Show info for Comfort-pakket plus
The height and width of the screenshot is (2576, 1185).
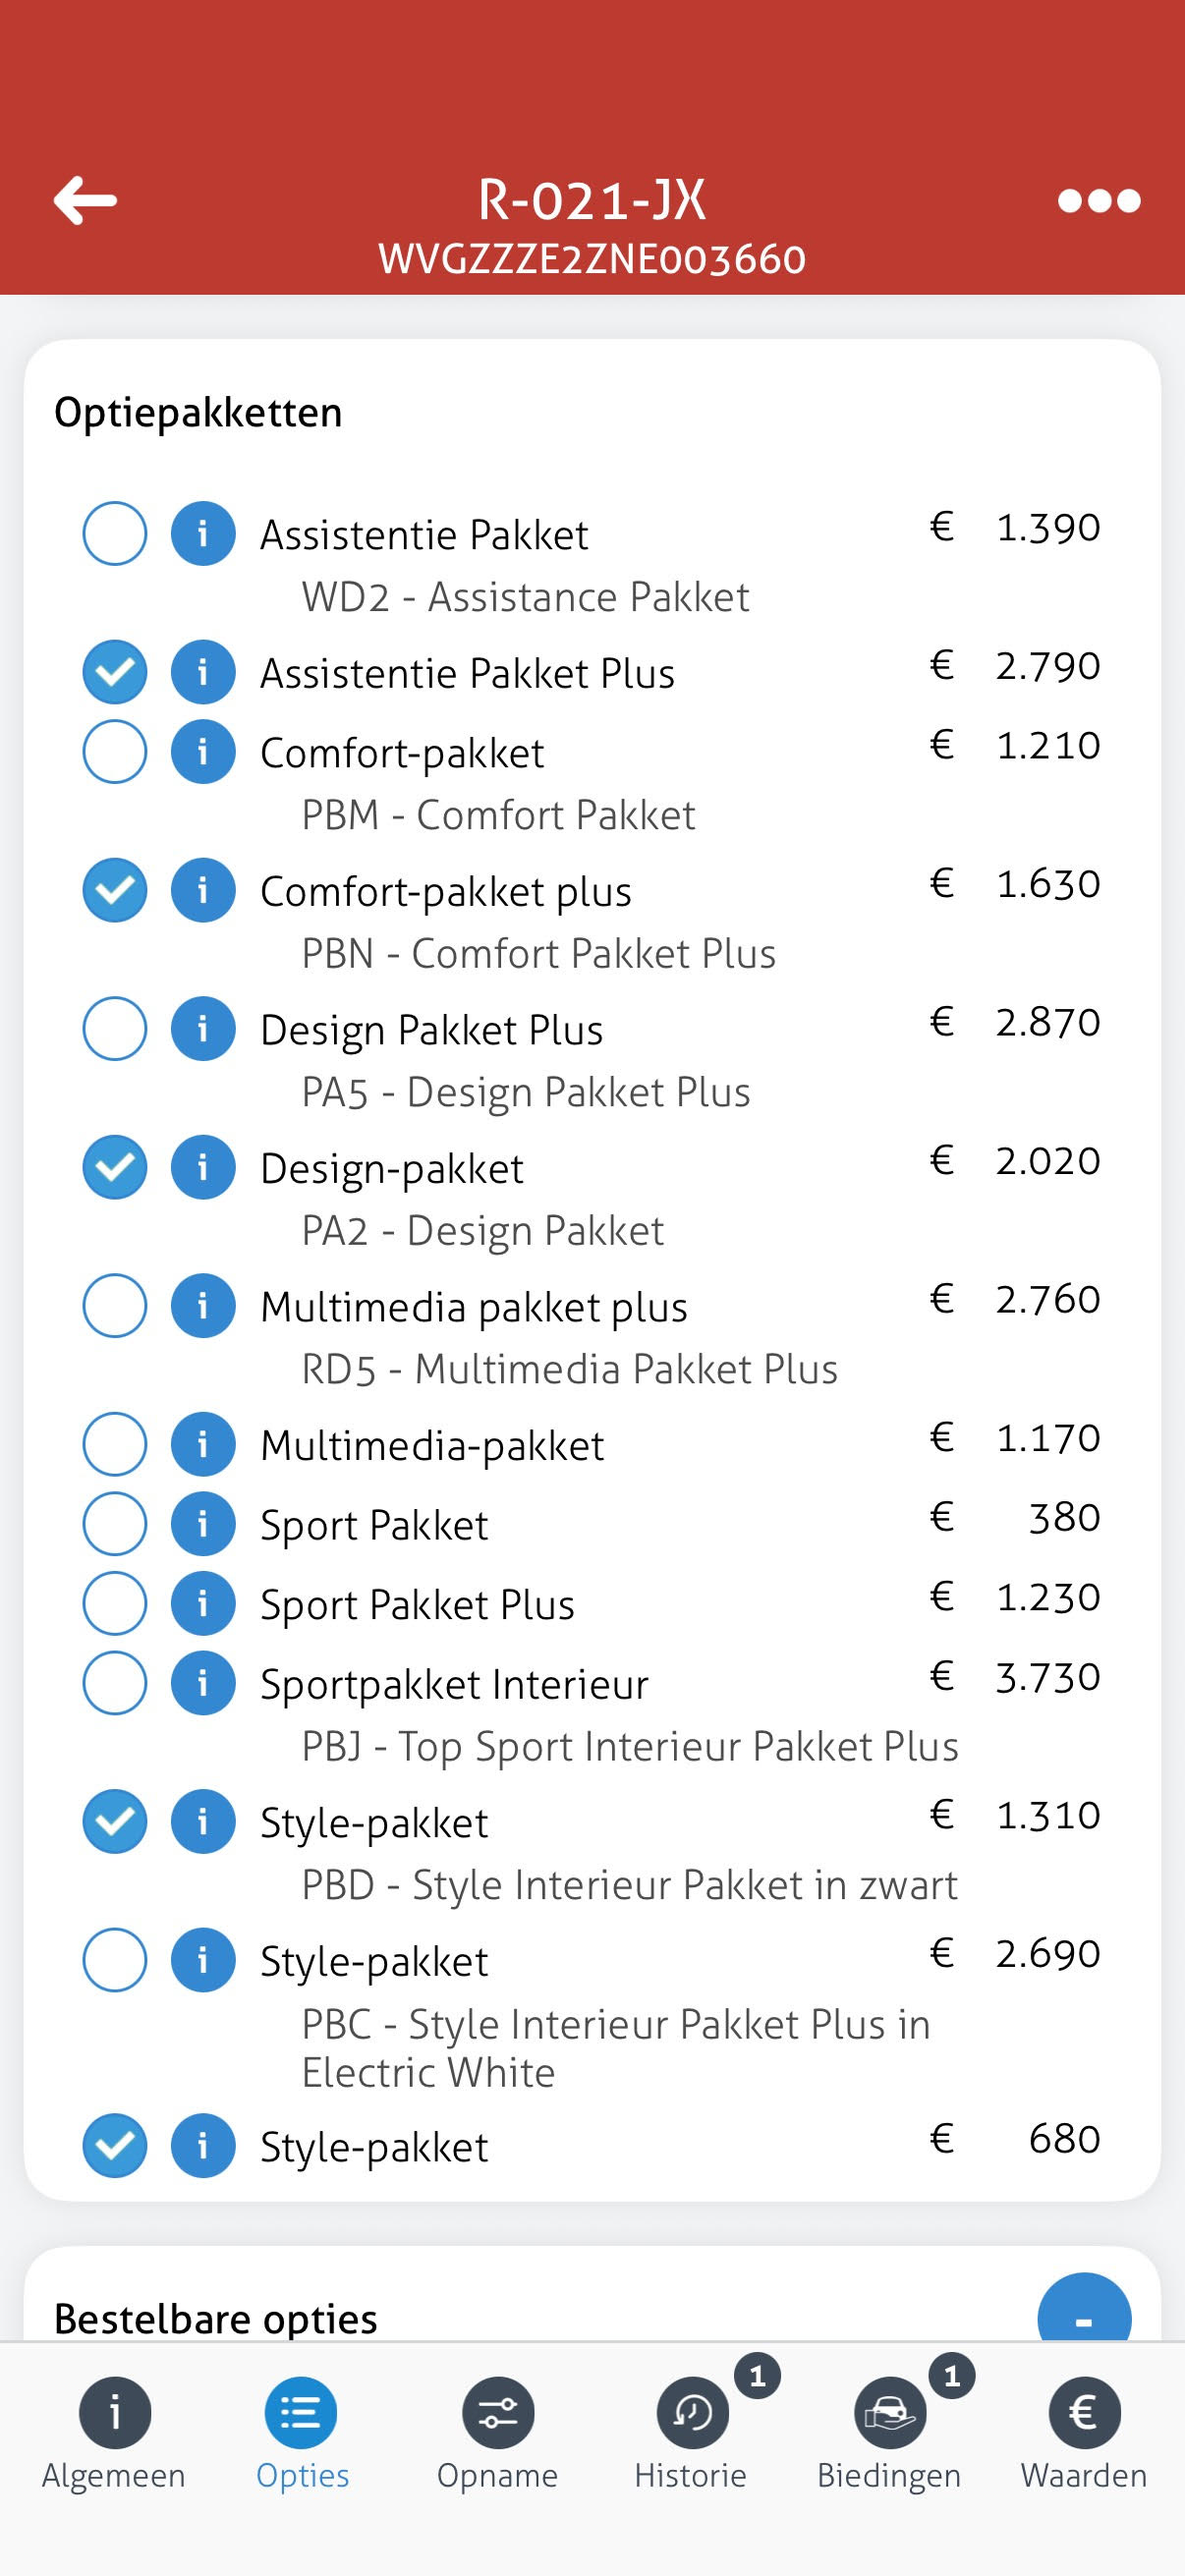(x=203, y=890)
